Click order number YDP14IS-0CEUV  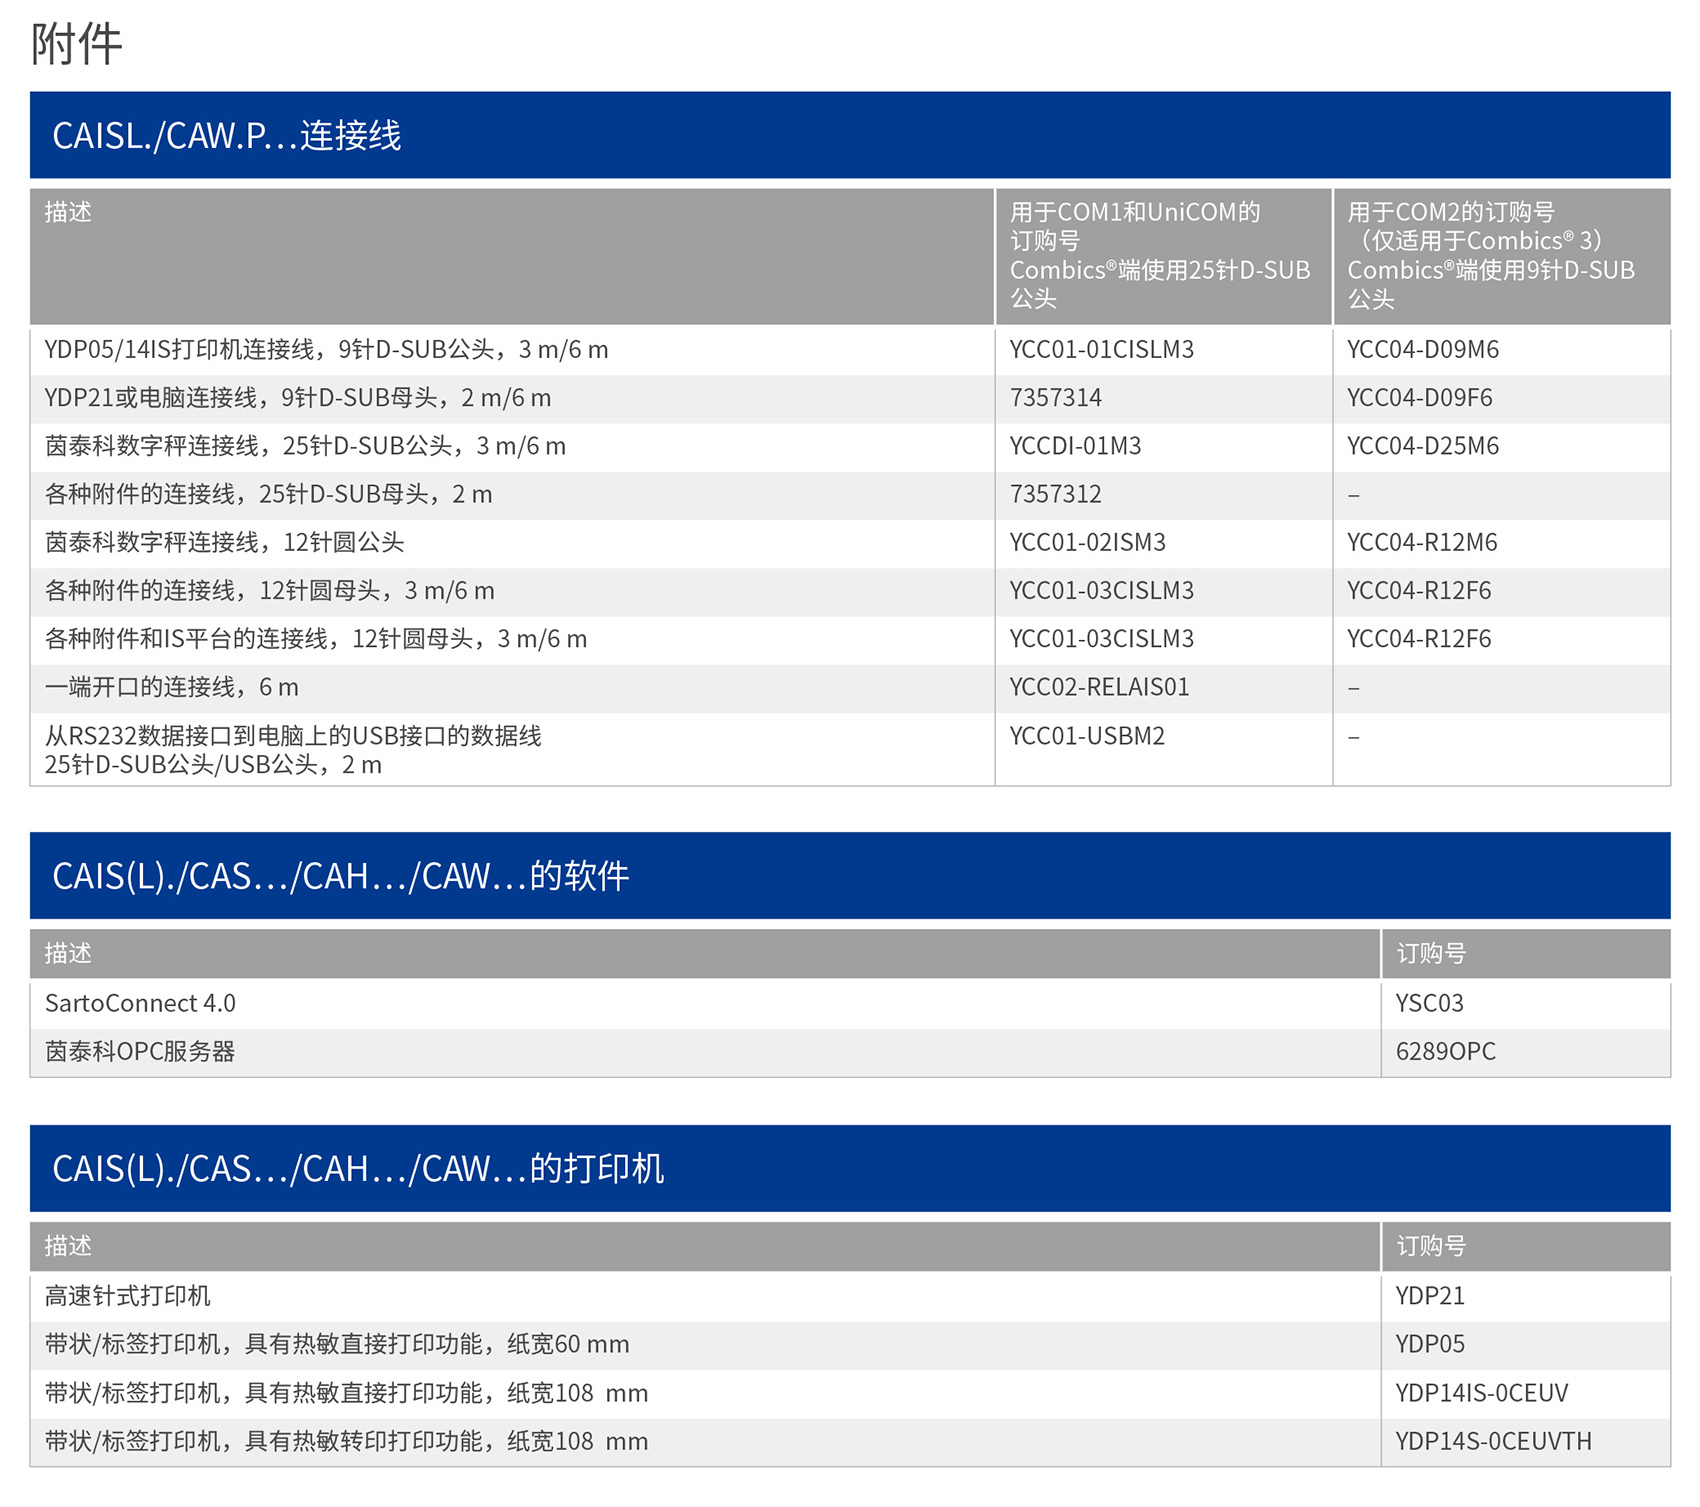coord(1481,1393)
